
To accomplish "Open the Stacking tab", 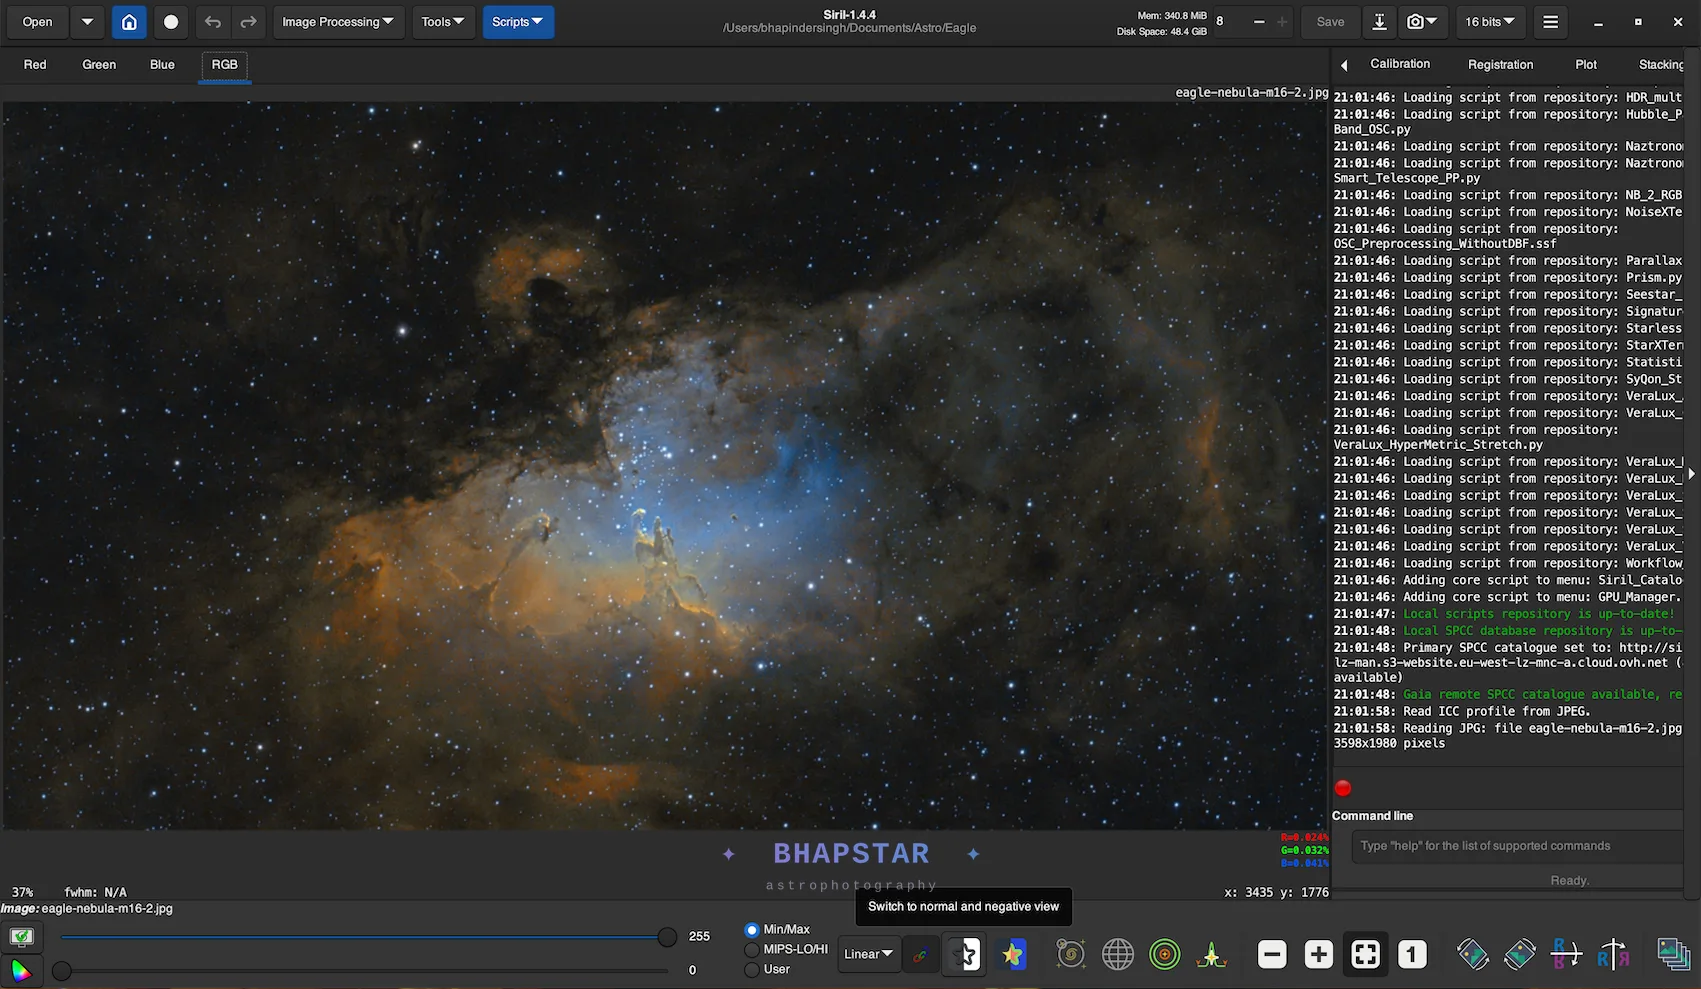I will tap(1661, 64).
